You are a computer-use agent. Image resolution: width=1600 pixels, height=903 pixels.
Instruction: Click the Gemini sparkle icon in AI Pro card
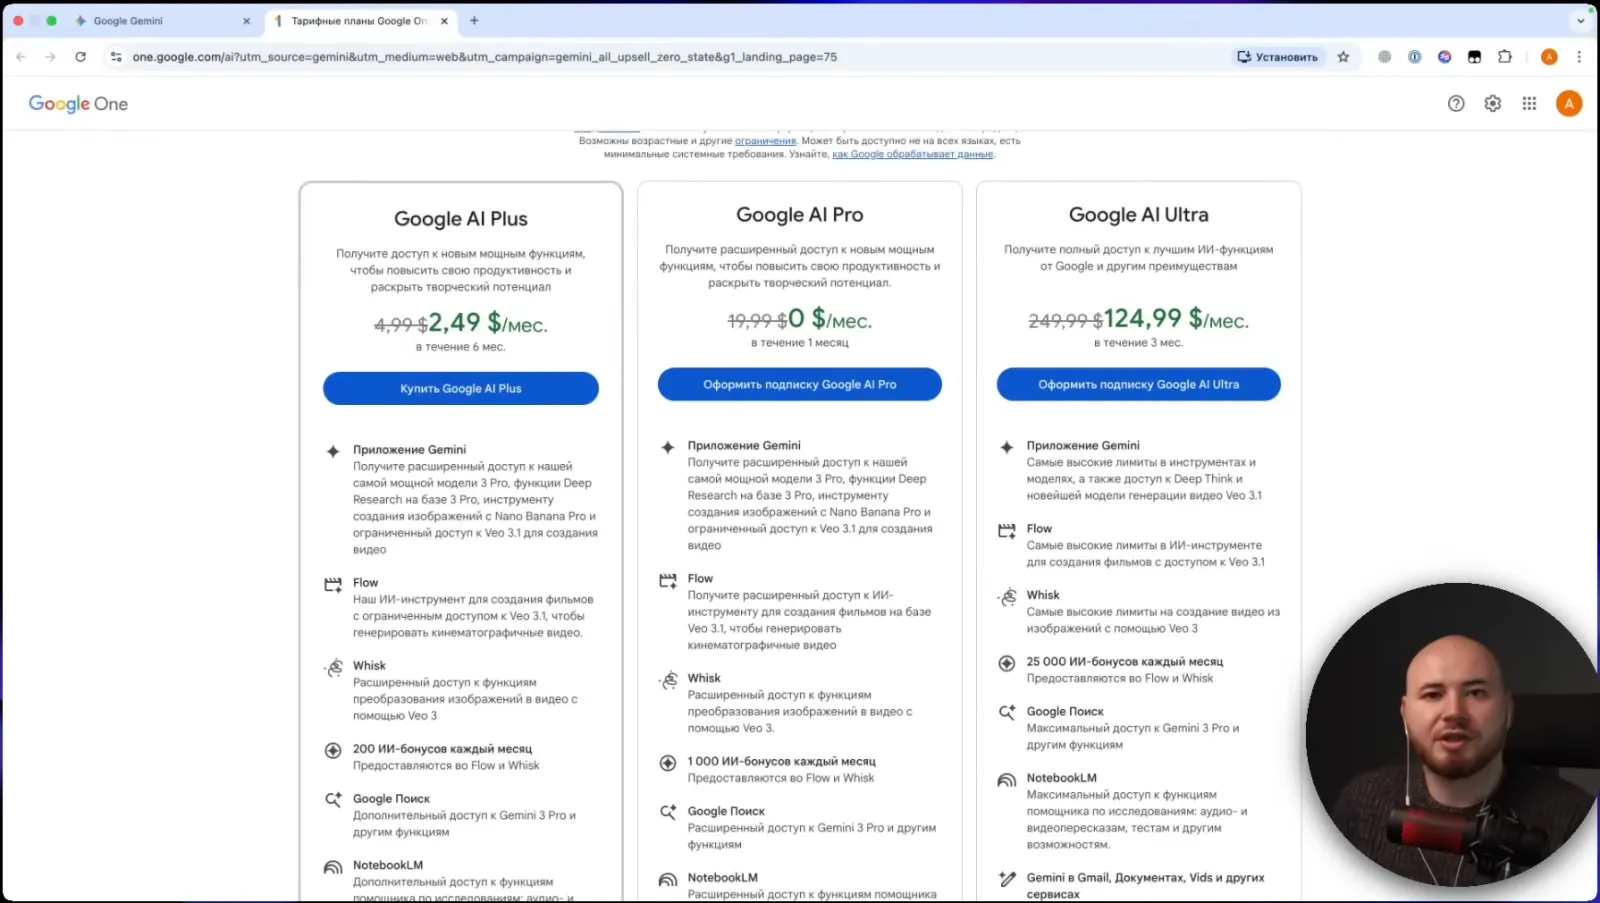point(668,447)
